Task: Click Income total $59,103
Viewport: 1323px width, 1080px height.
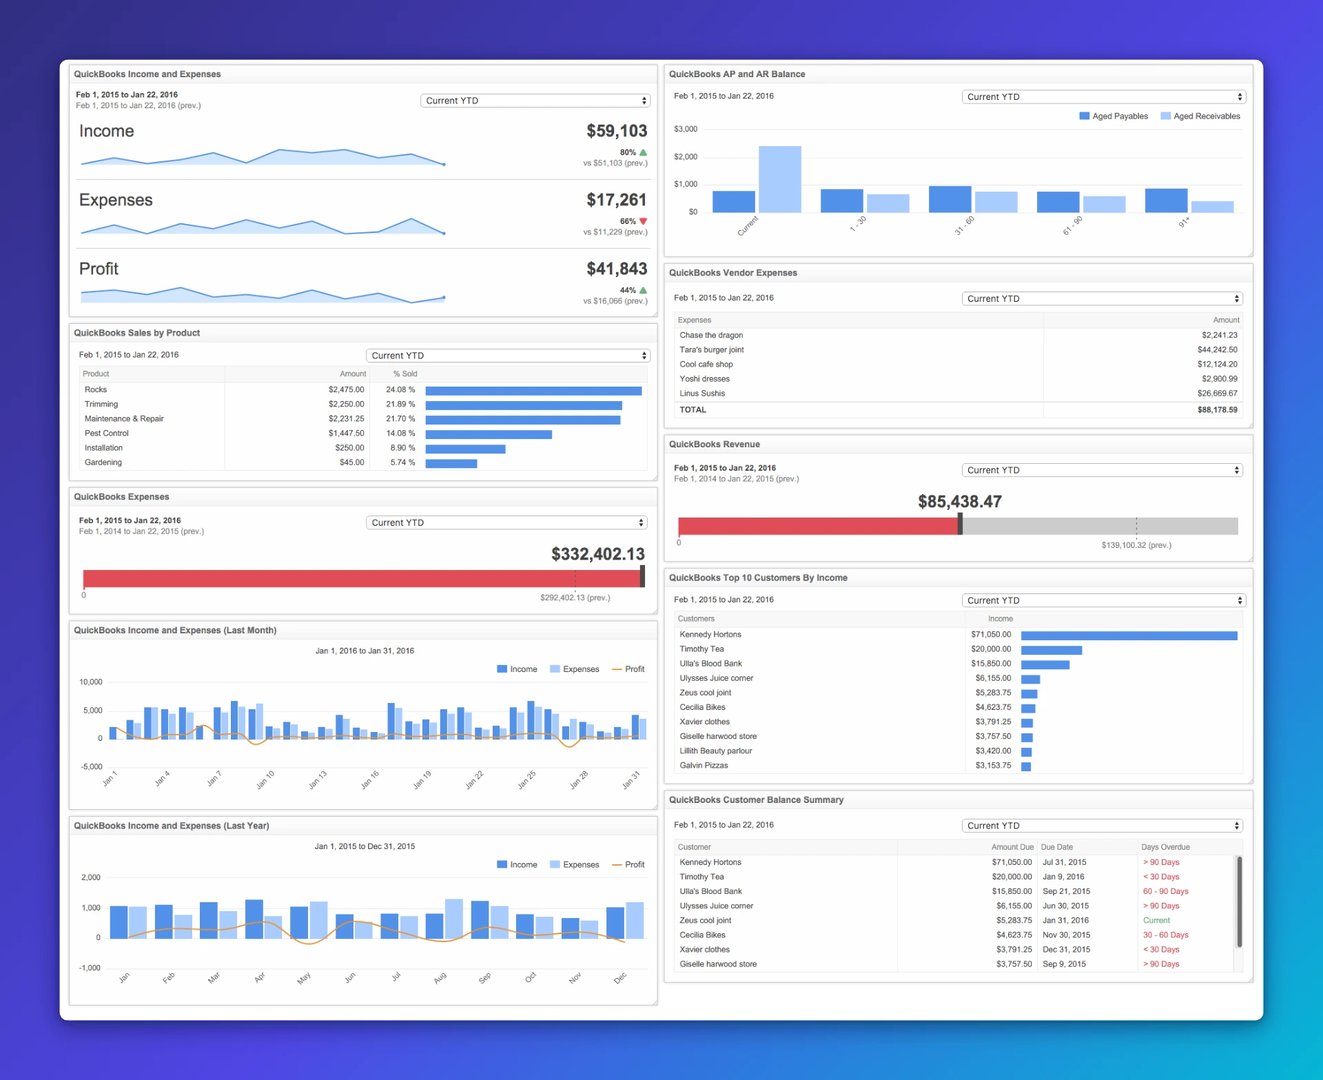Action: pyautogui.click(x=616, y=131)
